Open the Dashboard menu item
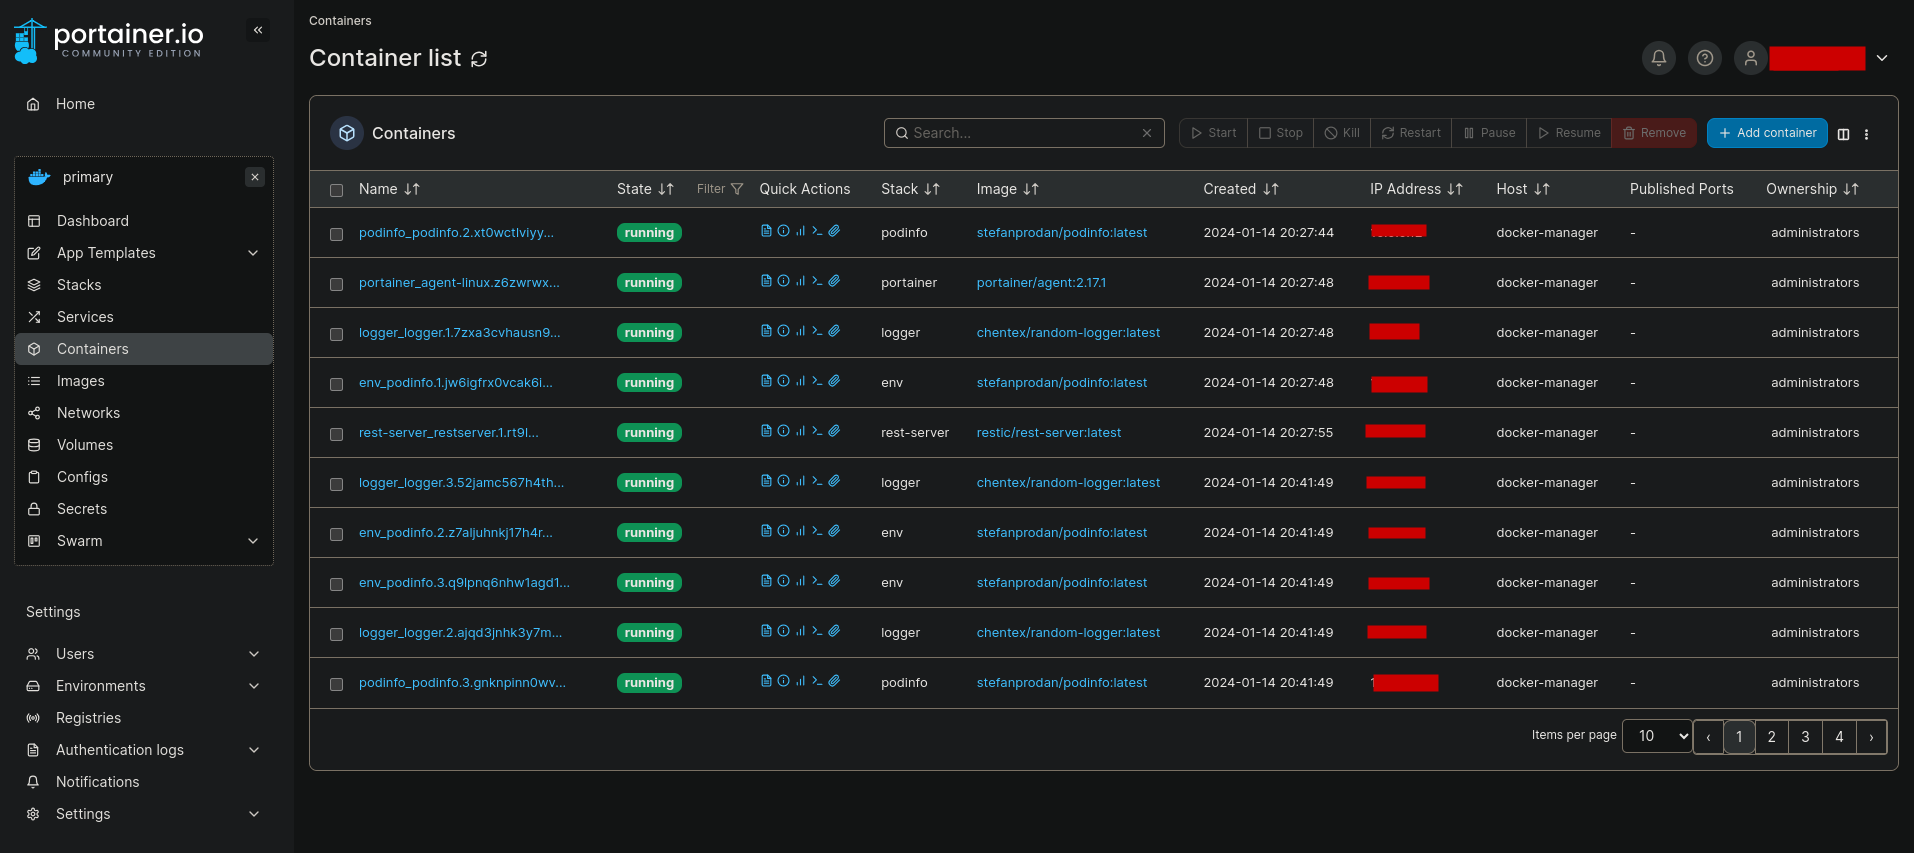The image size is (1914, 853). click(93, 221)
